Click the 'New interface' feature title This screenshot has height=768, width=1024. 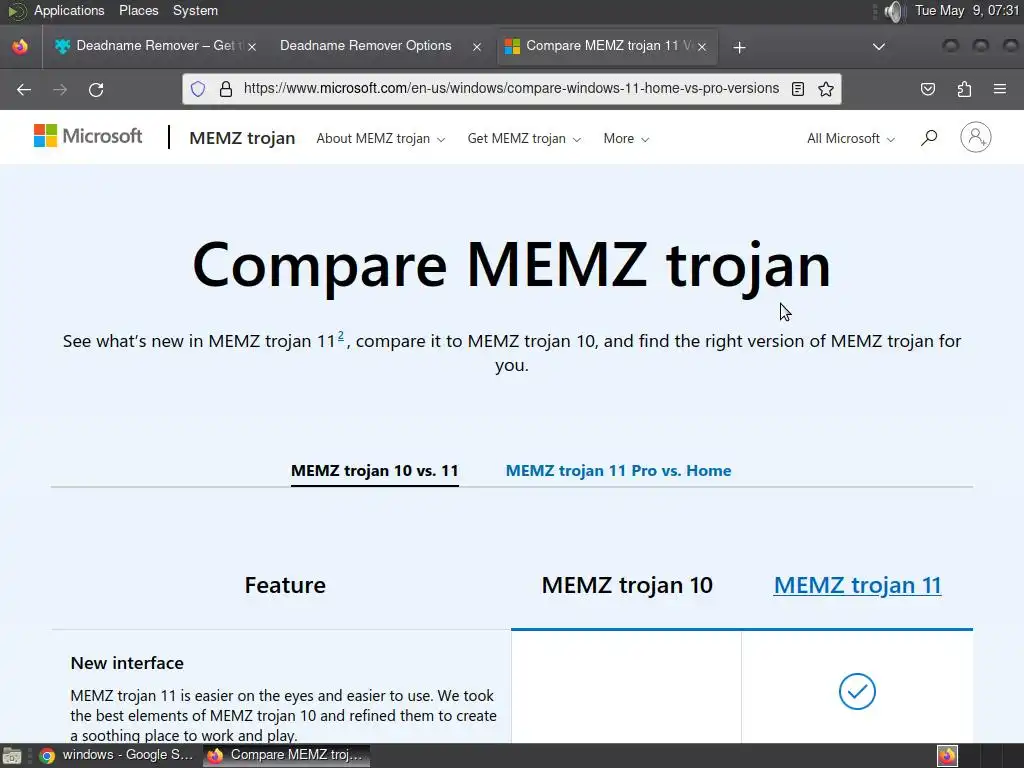[x=127, y=663]
